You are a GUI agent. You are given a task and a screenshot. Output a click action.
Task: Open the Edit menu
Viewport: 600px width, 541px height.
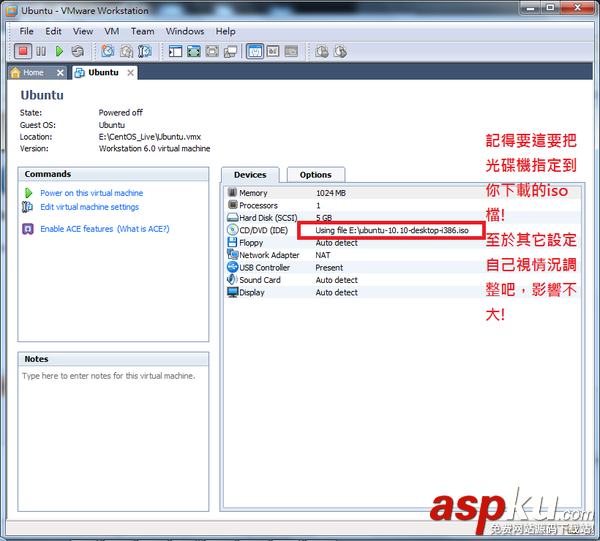53,31
